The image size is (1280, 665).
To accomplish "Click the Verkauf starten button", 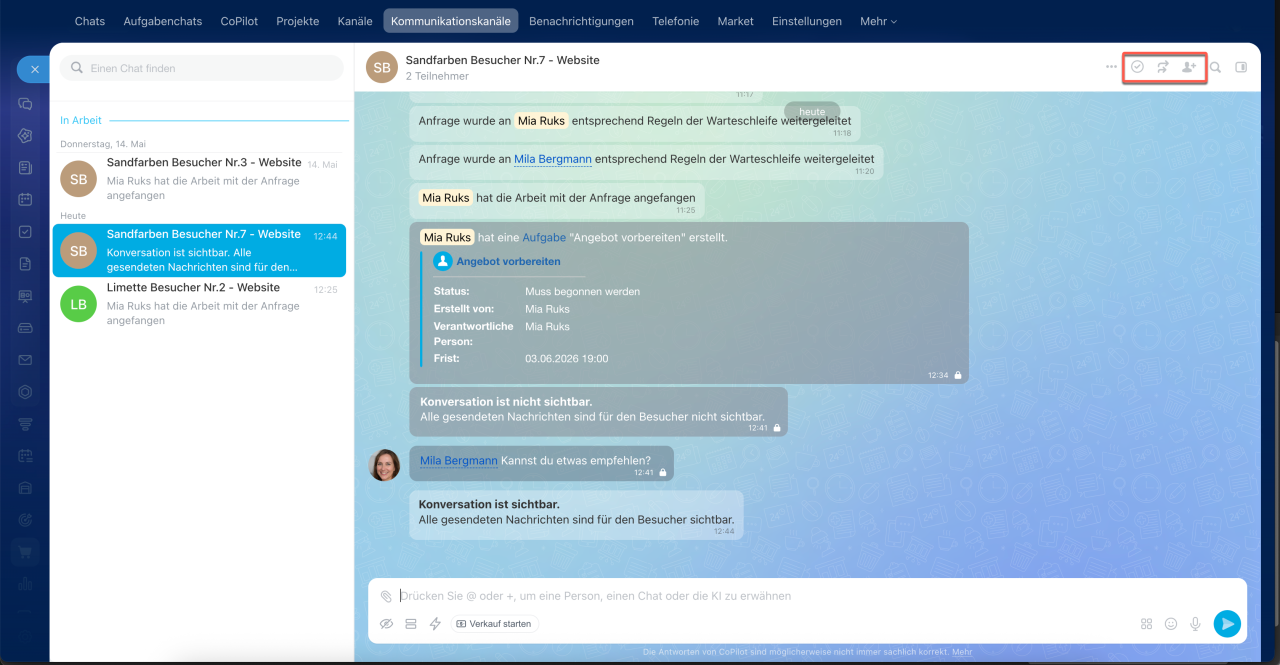I will click(495, 624).
